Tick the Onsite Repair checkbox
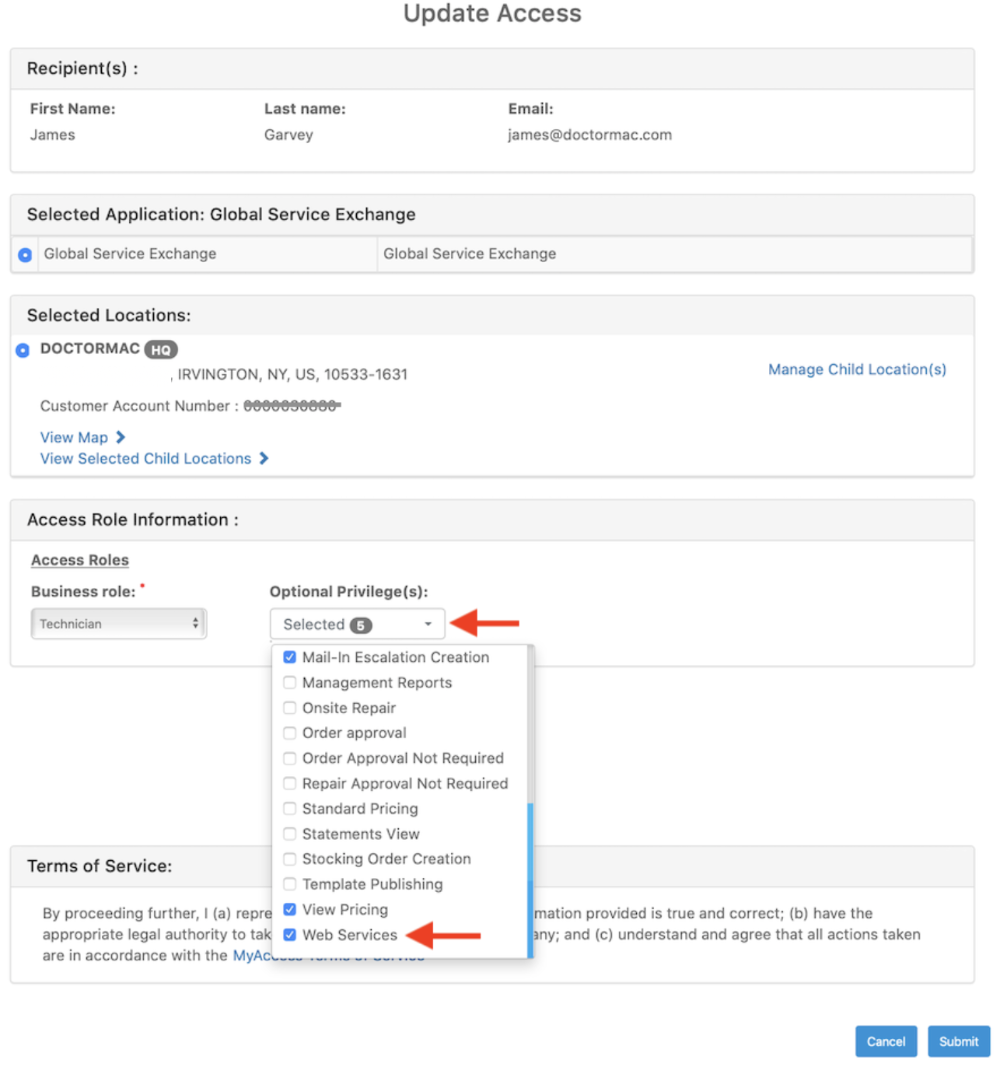 click(290, 708)
